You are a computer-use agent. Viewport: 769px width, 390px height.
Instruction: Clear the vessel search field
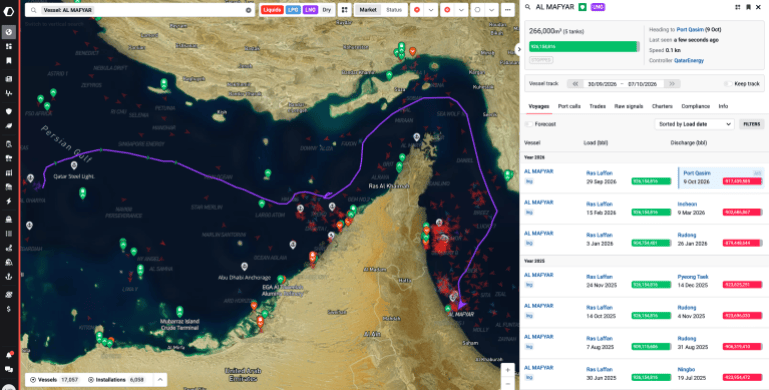click(248, 10)
